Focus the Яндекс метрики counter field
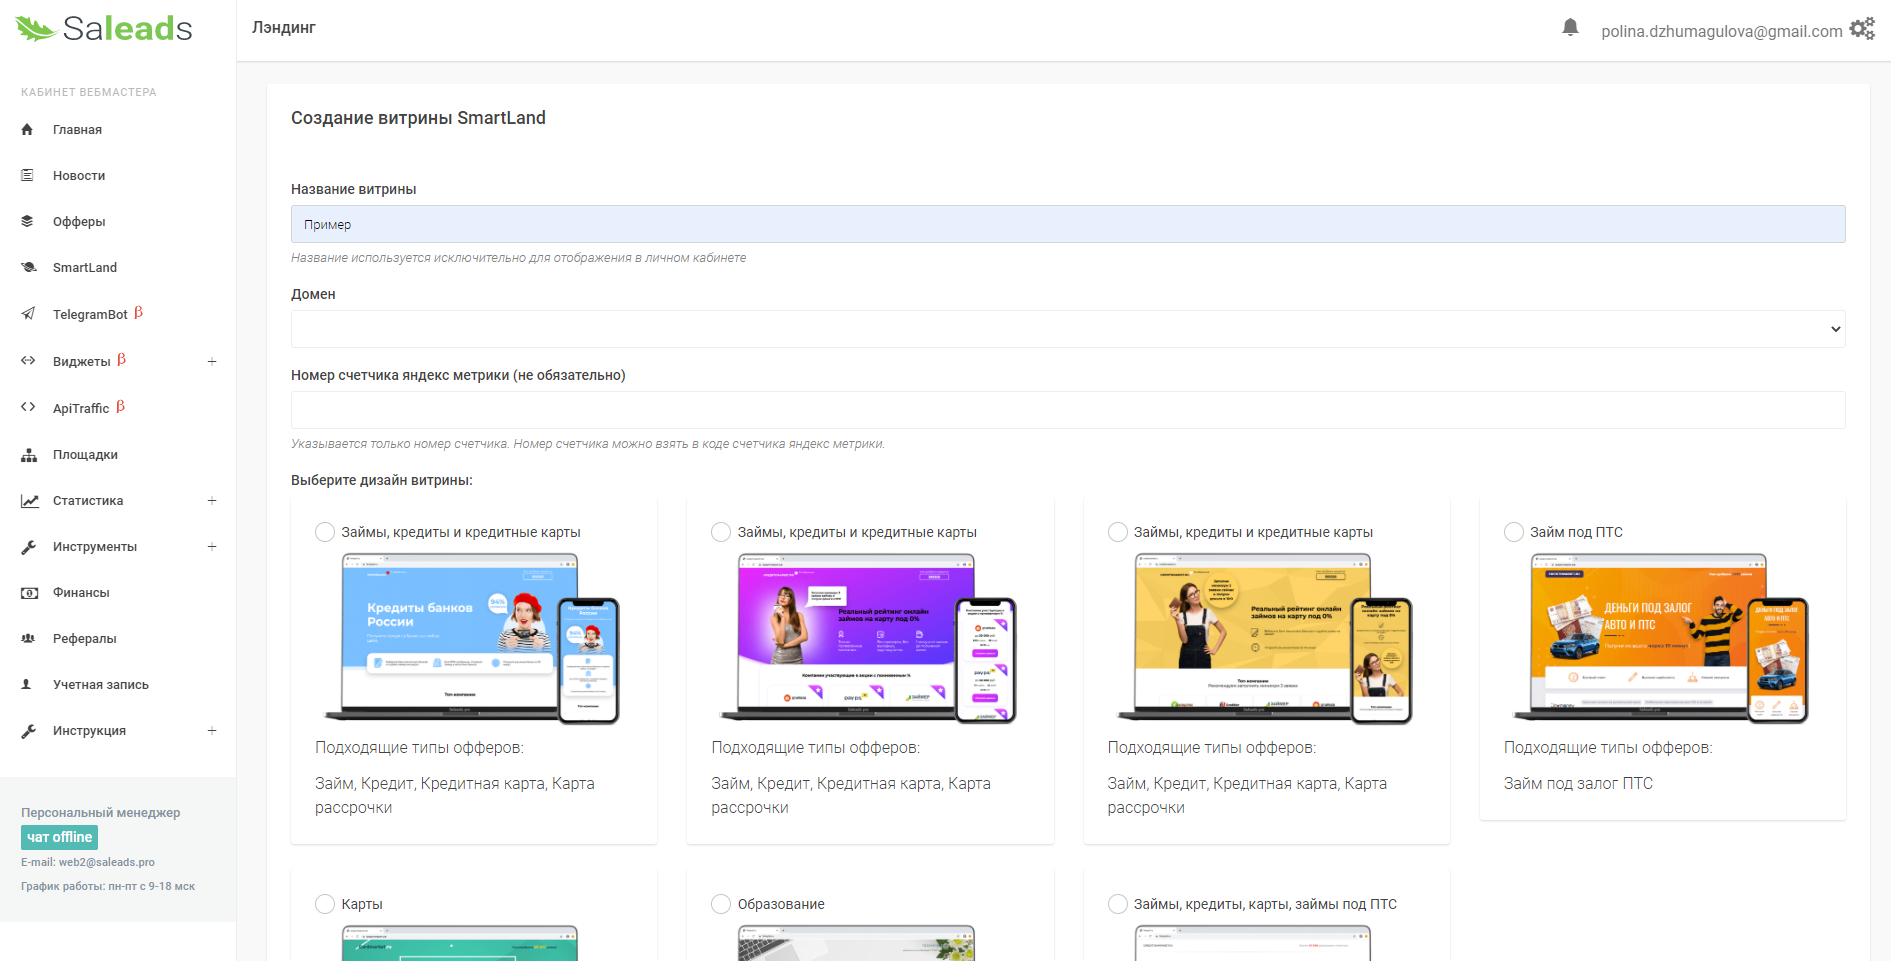The image size is (1891, 961). click(1068, 410)
